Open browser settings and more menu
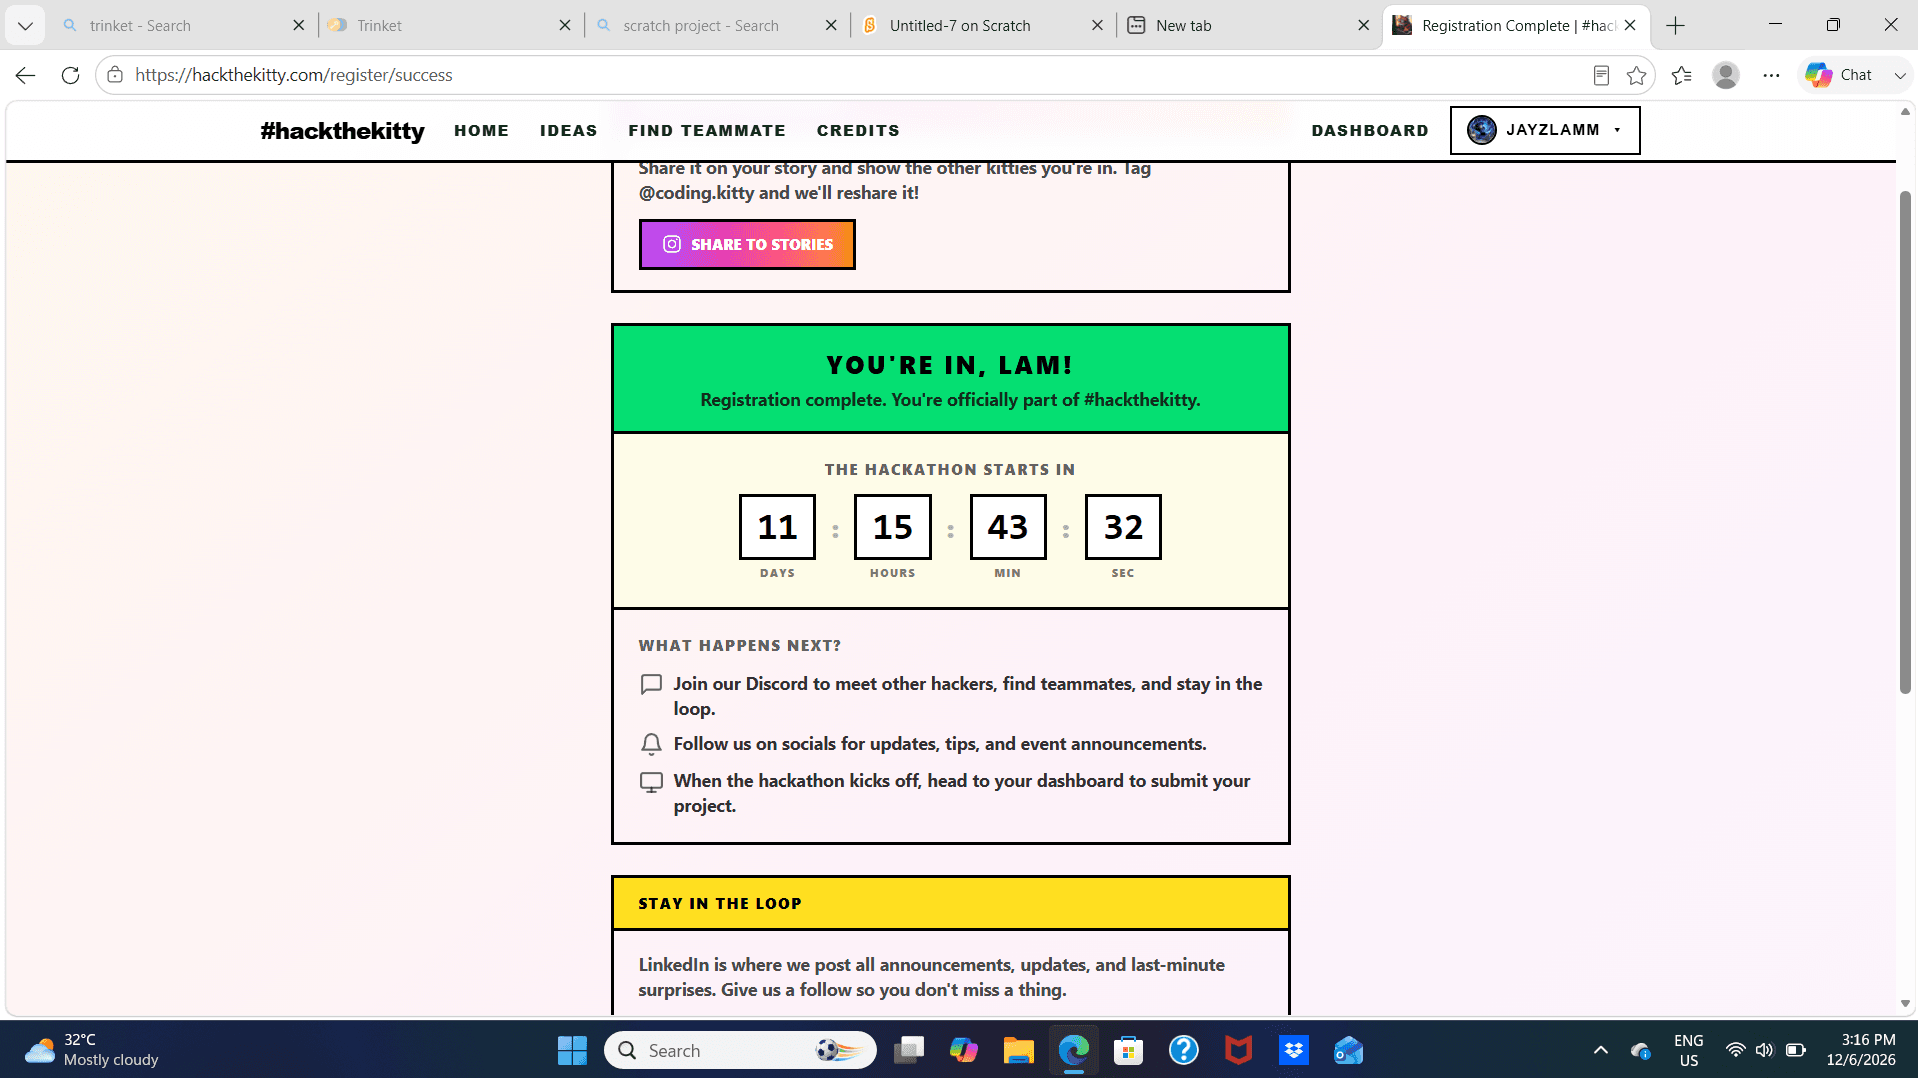 pyautogui.click(x=1771, y=75)
